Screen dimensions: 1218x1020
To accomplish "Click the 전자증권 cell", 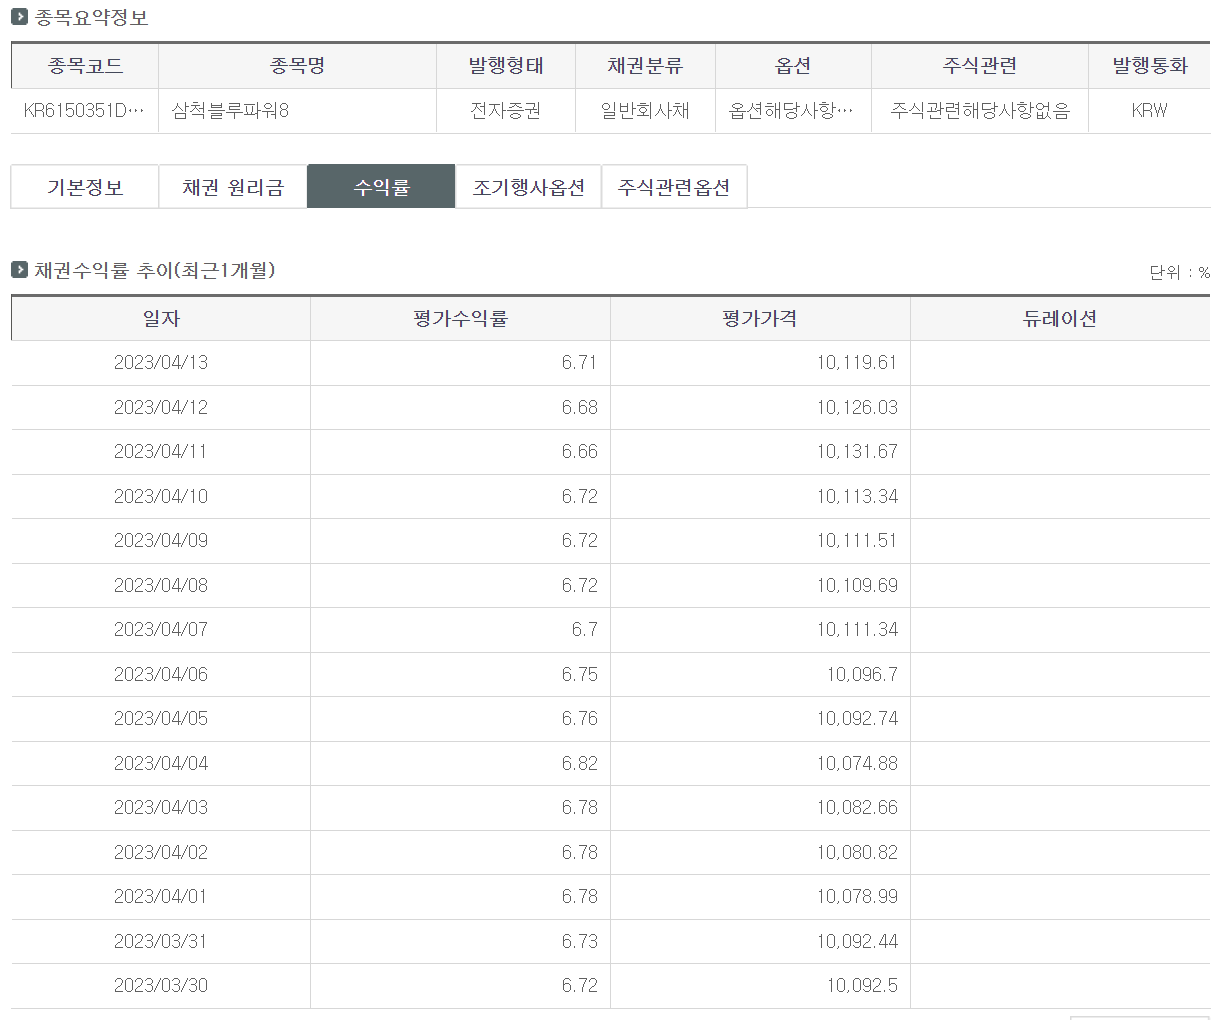I will click(506, 111).
